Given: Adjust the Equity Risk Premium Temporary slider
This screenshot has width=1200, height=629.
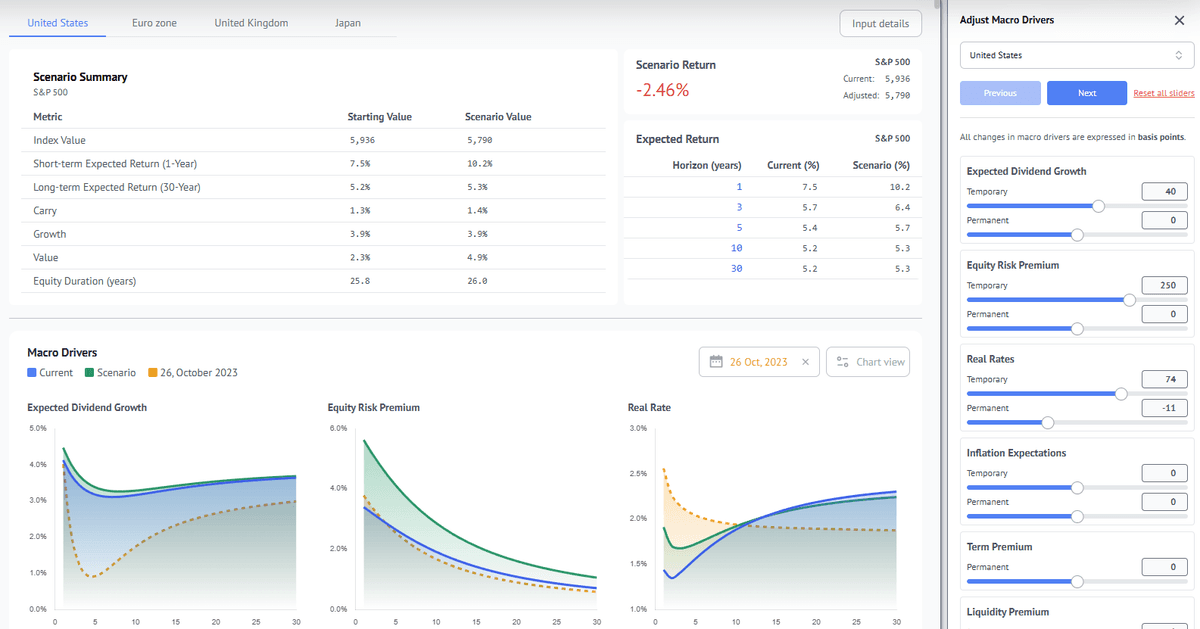Looking at the screenshot, I should pyautogui.click(x=1131, y=299).
